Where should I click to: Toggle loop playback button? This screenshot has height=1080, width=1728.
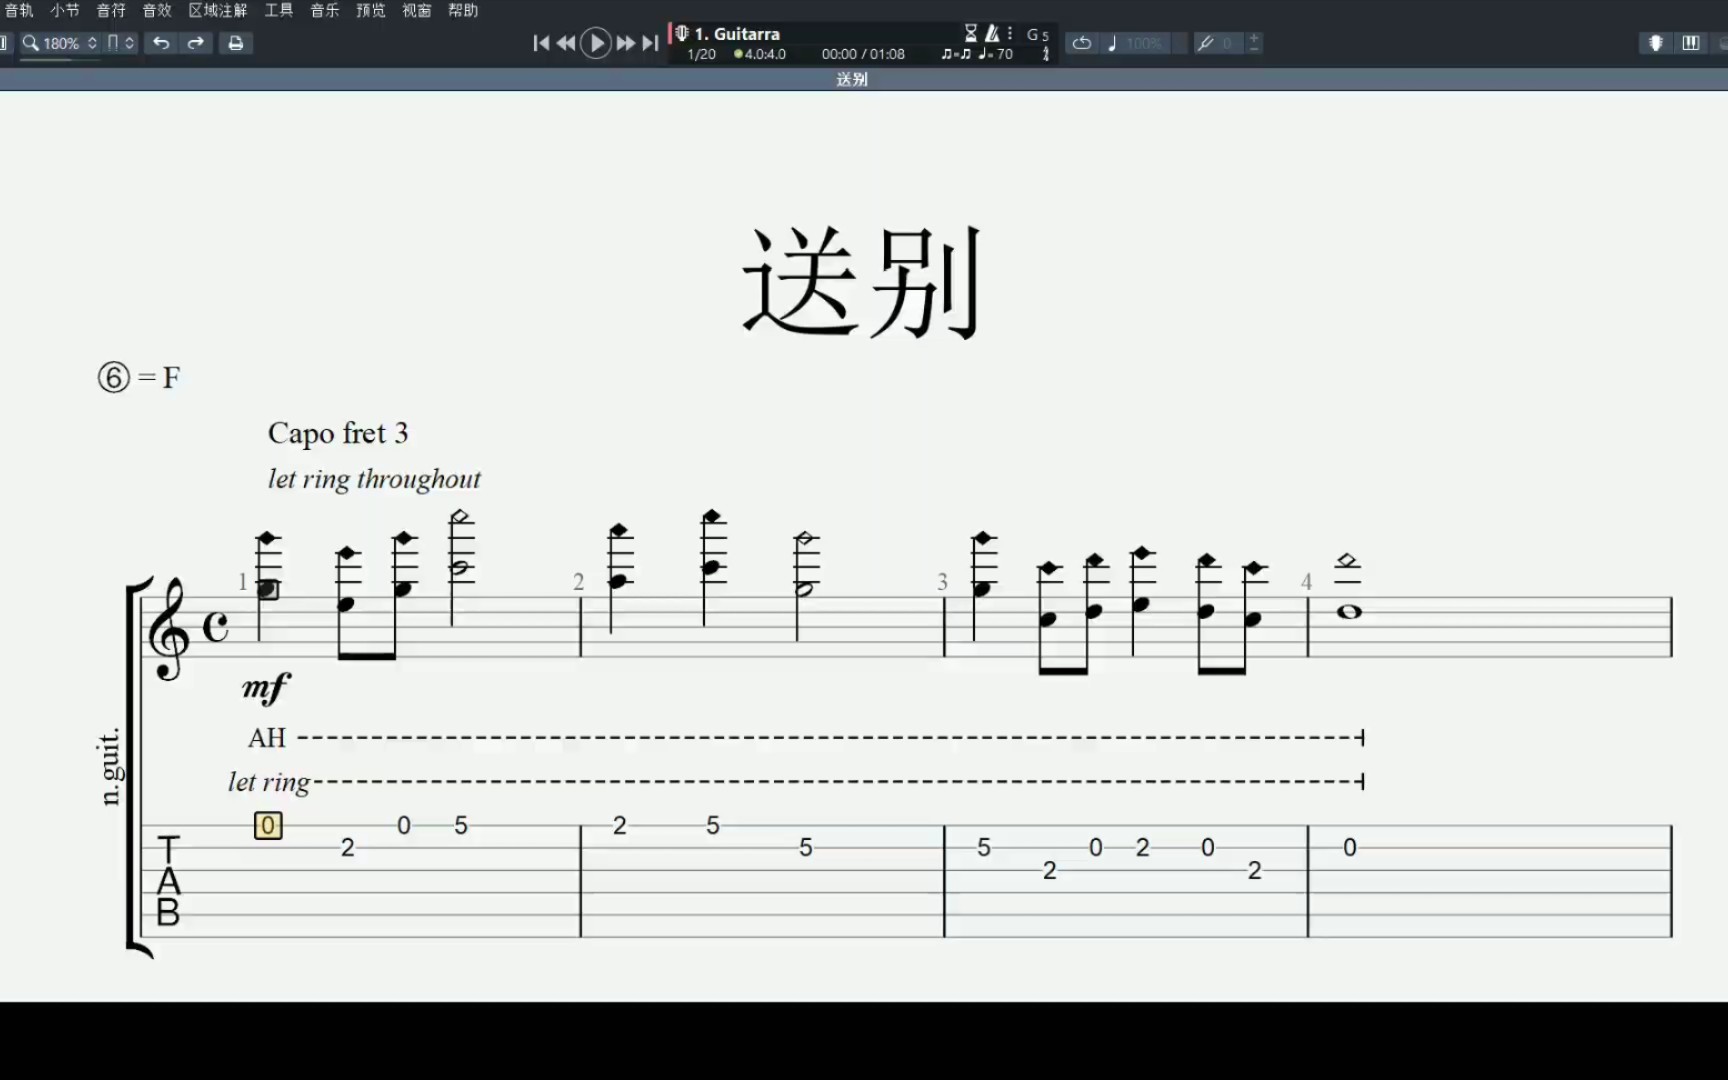(1082, 43)
